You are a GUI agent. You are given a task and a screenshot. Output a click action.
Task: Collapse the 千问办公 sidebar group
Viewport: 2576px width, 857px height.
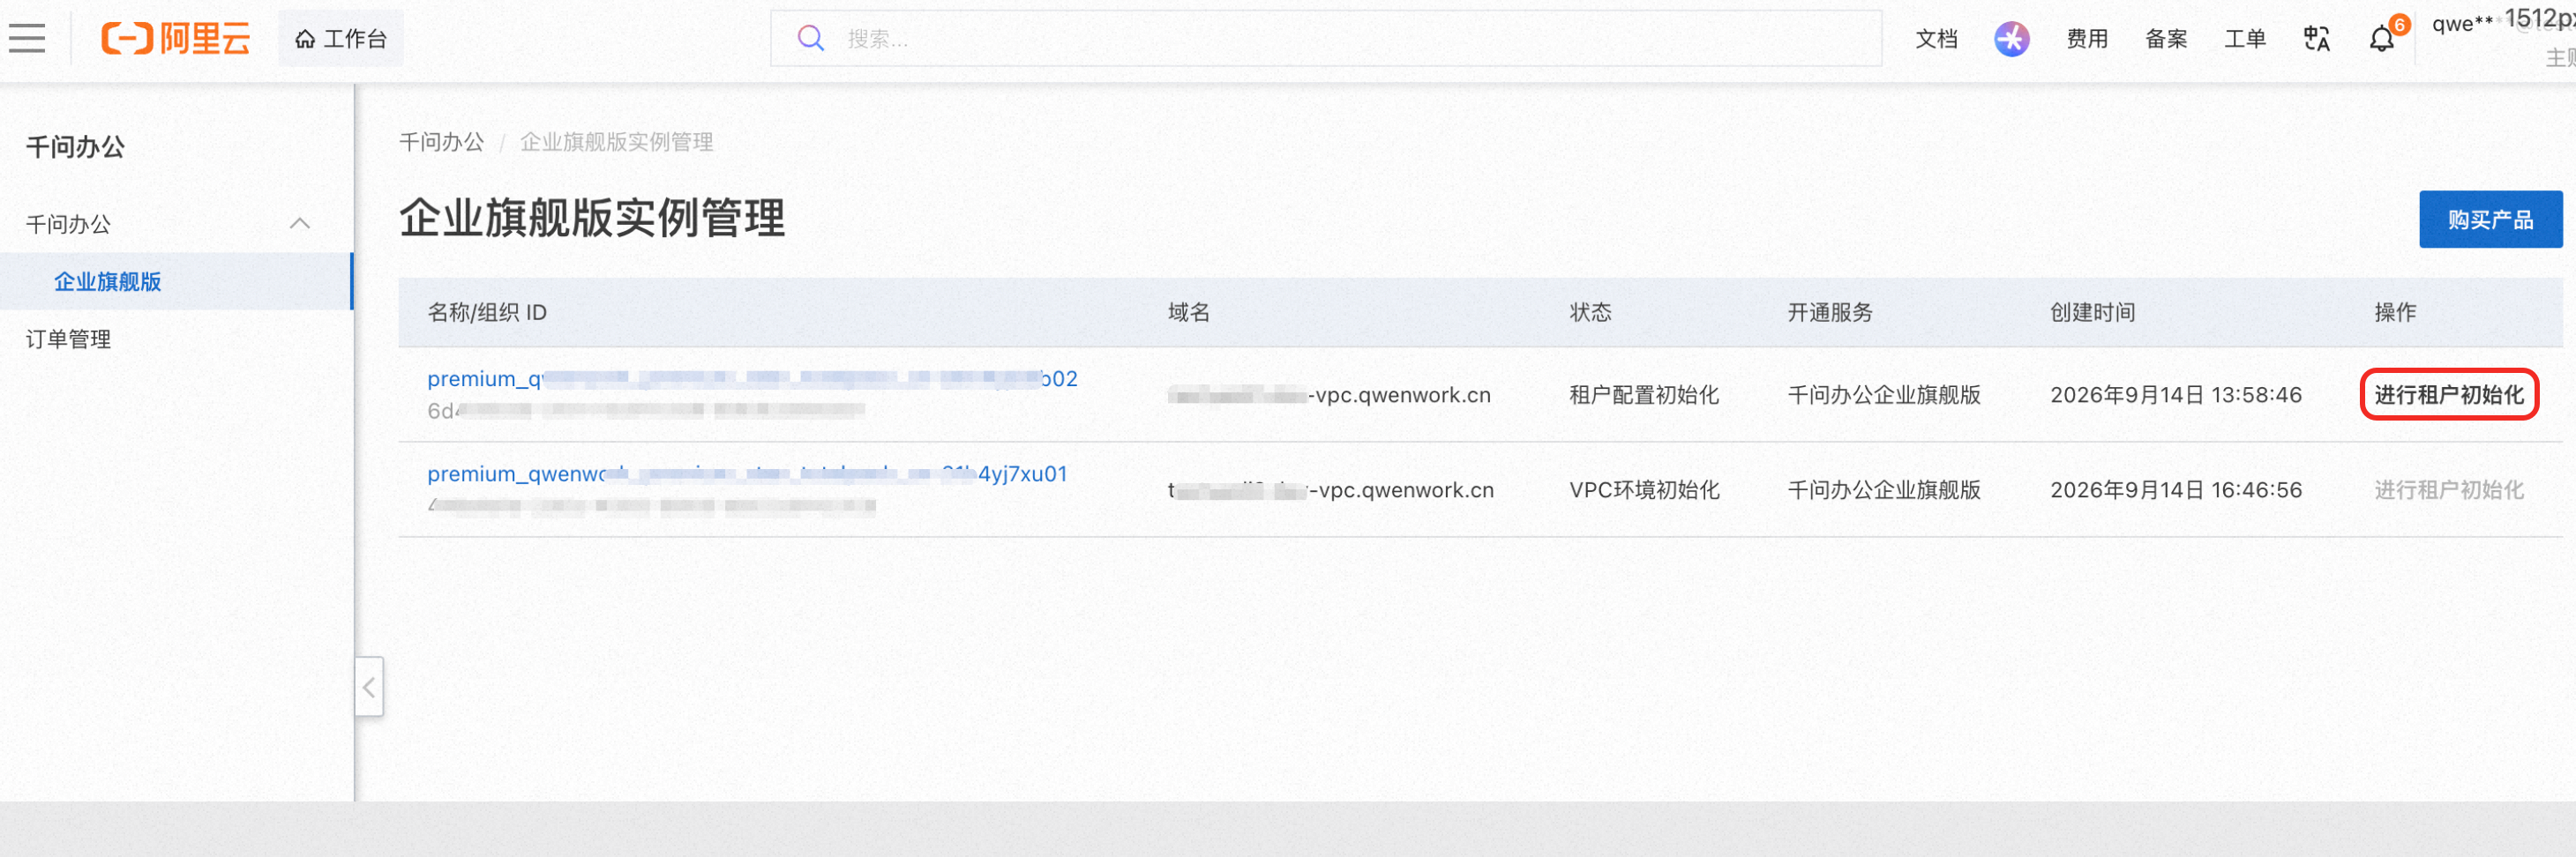click(x=299, y=223)
